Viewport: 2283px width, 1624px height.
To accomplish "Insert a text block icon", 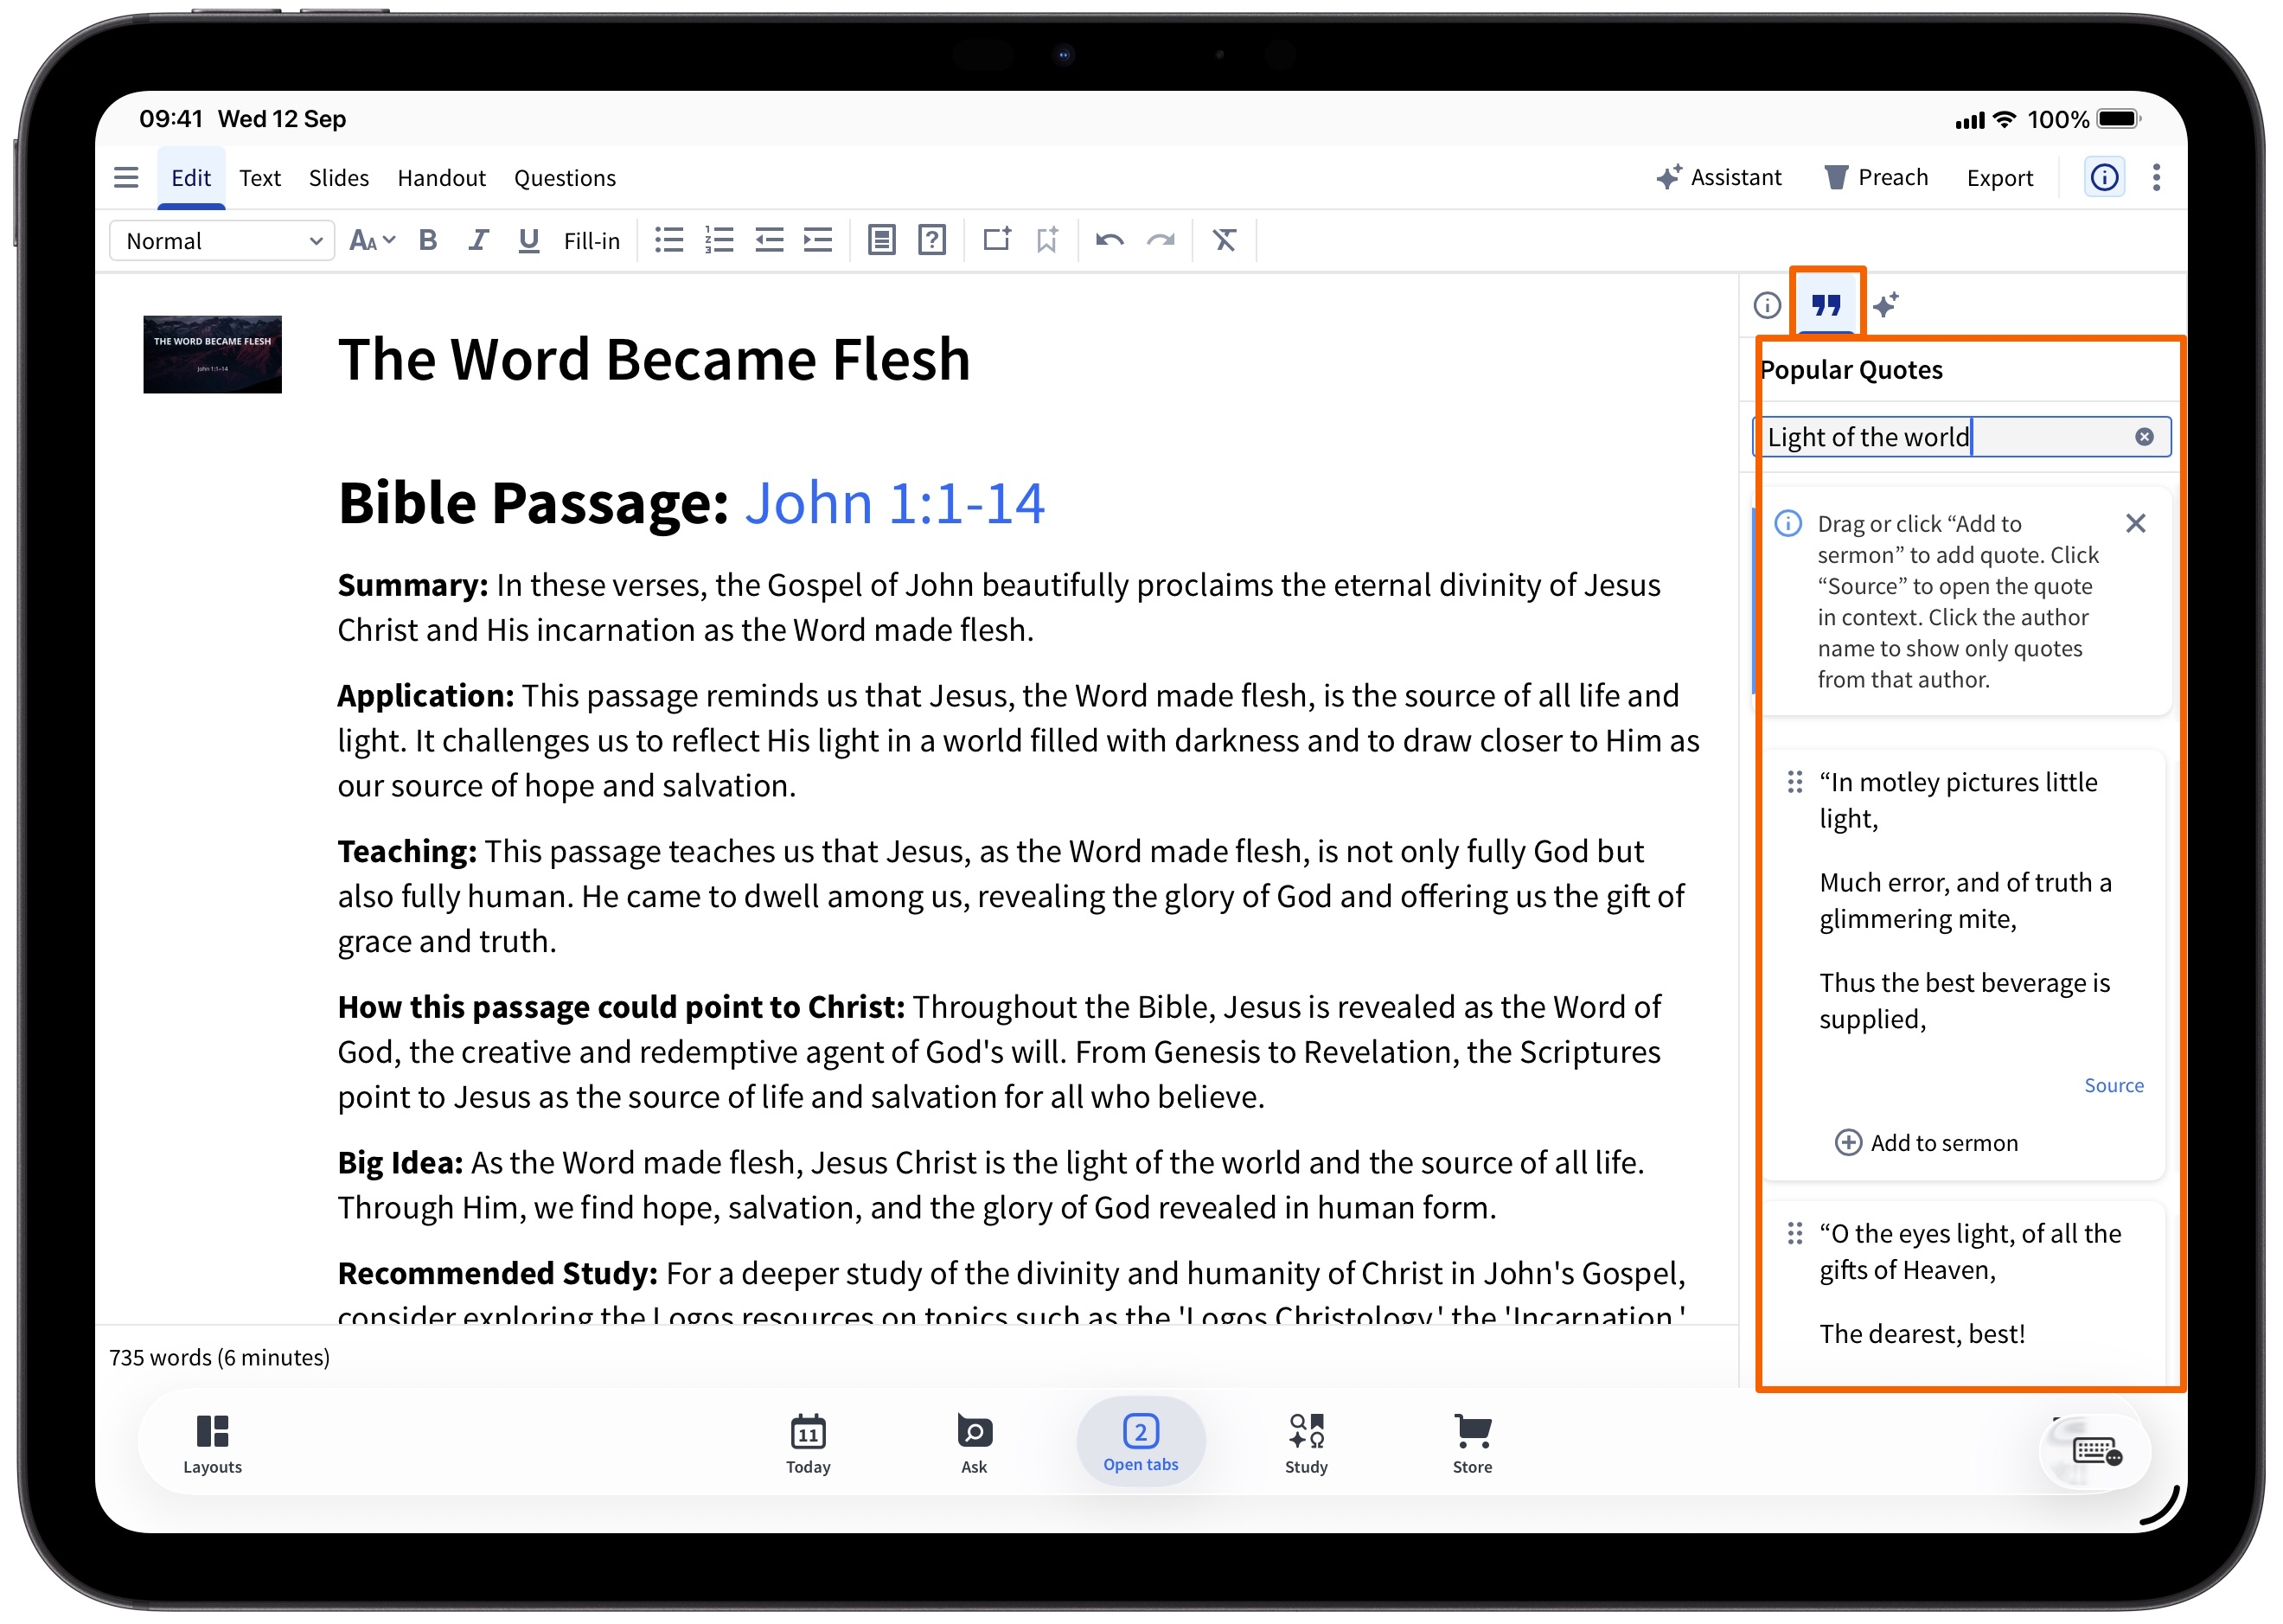I will [x=881, y=241].
